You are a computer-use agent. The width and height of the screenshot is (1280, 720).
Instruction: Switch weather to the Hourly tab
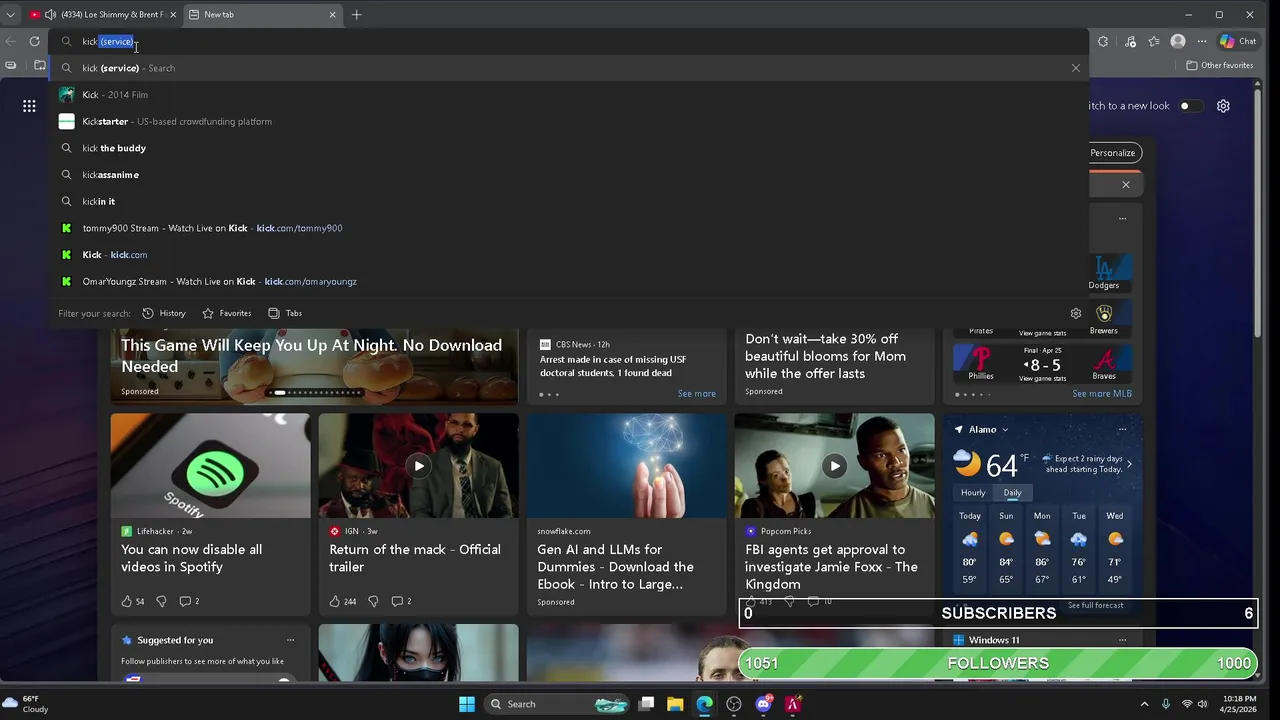pyautogui.click(x=973, y=493)
